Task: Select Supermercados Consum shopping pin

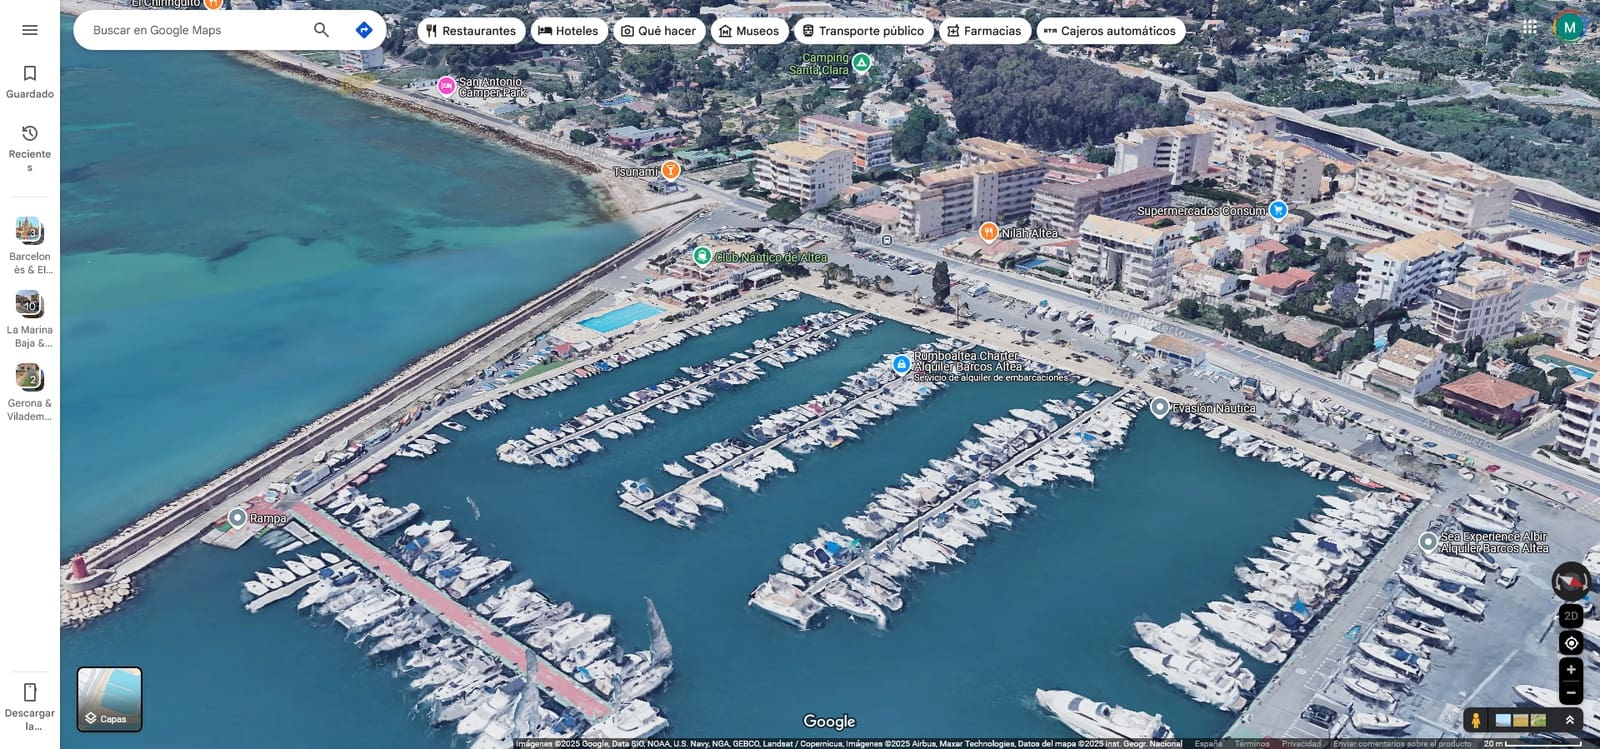Action: pyautogui.click(x=1277, y=210)
